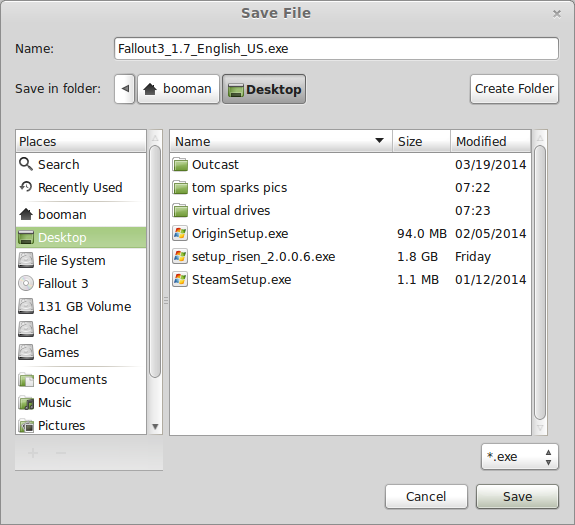Click the Save button
The width and height of the screenshot is (575, 525).
pos(517,496)
